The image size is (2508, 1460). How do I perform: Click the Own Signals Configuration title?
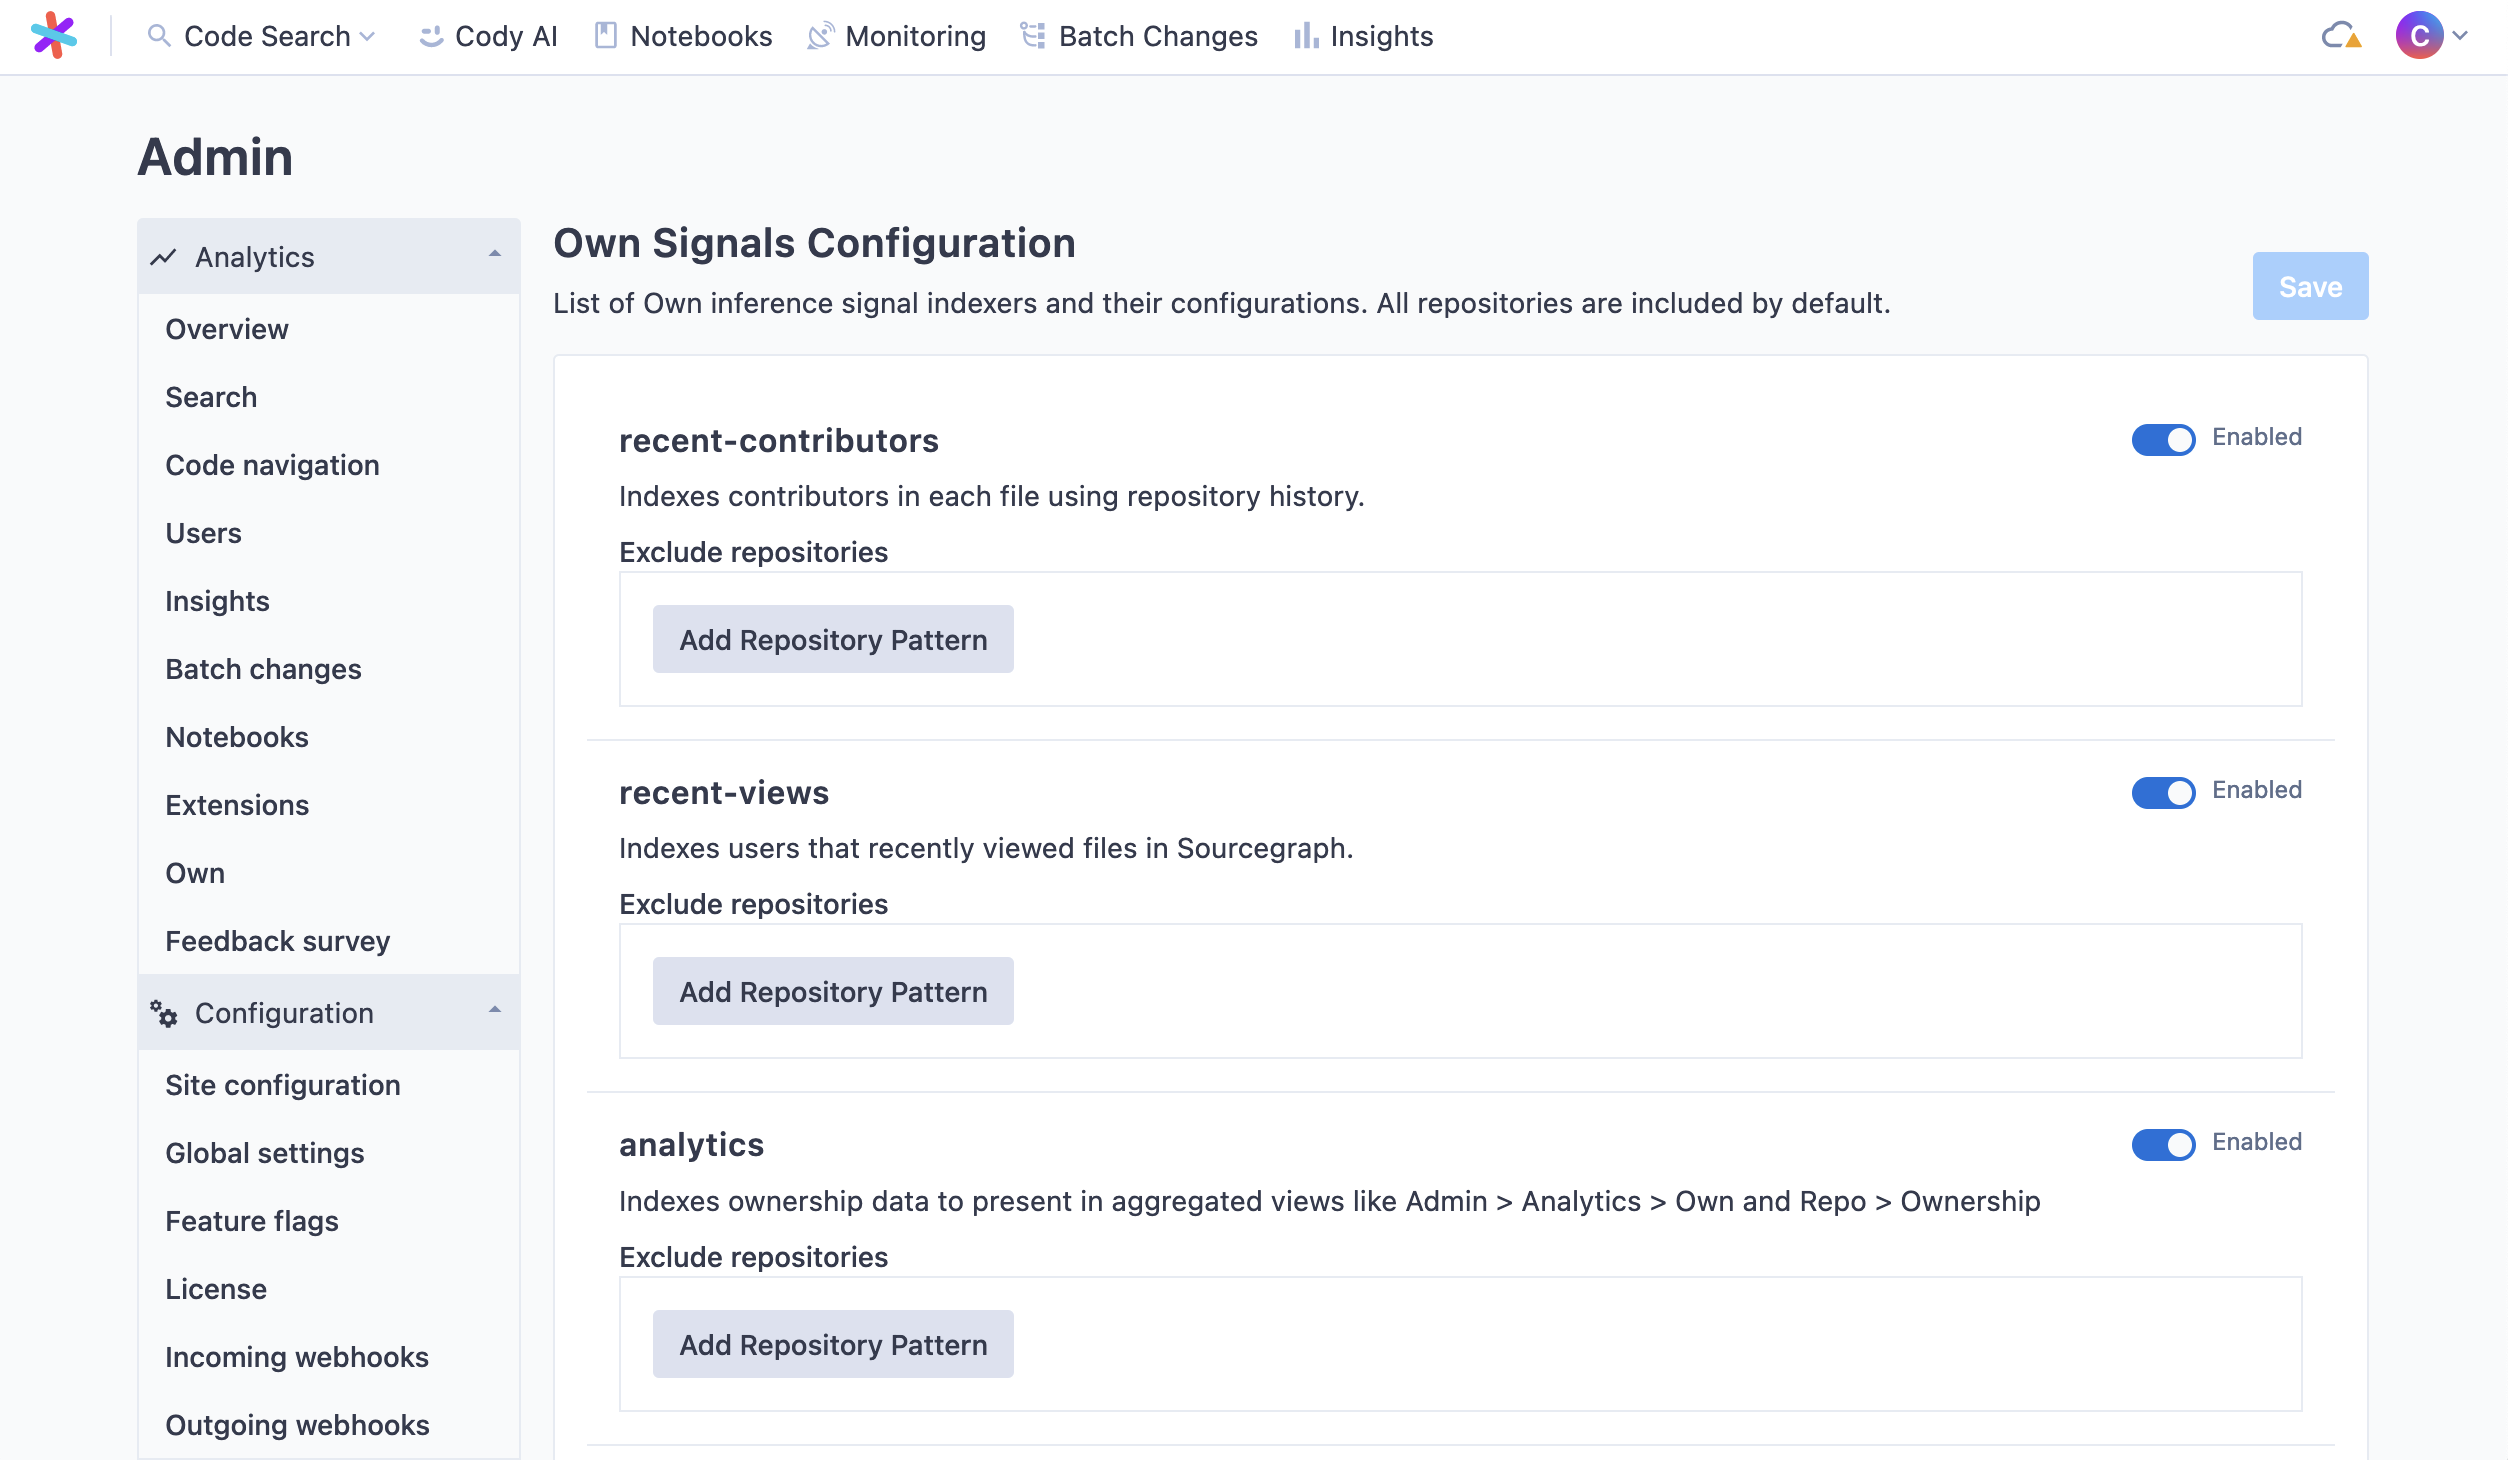click(x=814, y=243)
